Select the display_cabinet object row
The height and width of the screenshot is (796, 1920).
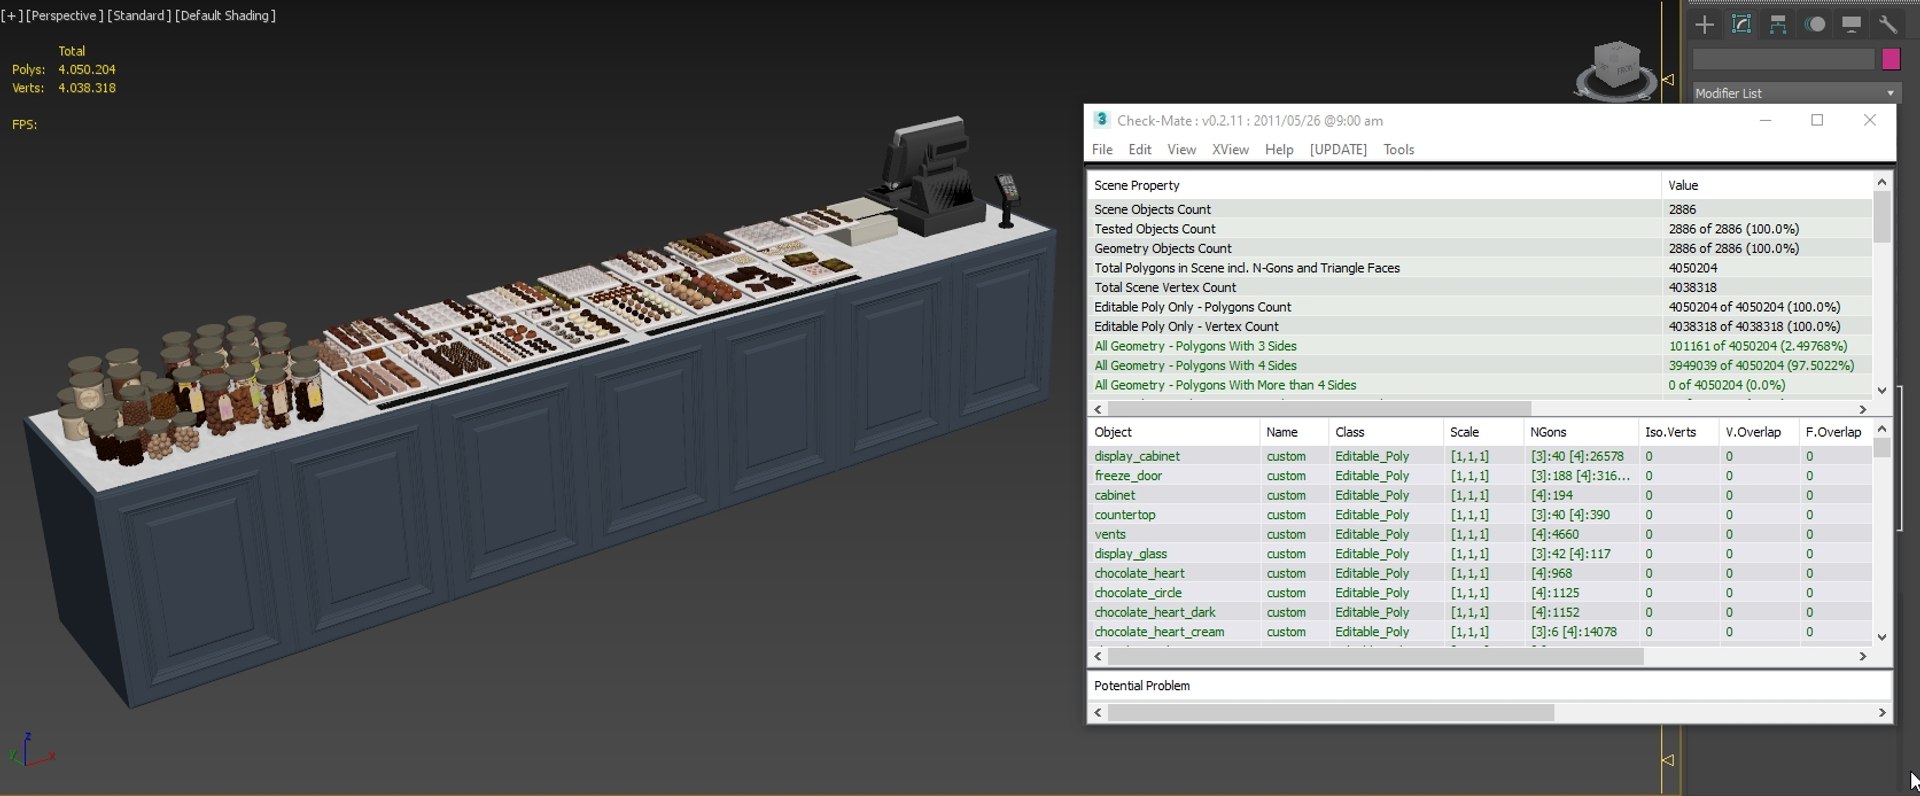tap(1479, 456)
